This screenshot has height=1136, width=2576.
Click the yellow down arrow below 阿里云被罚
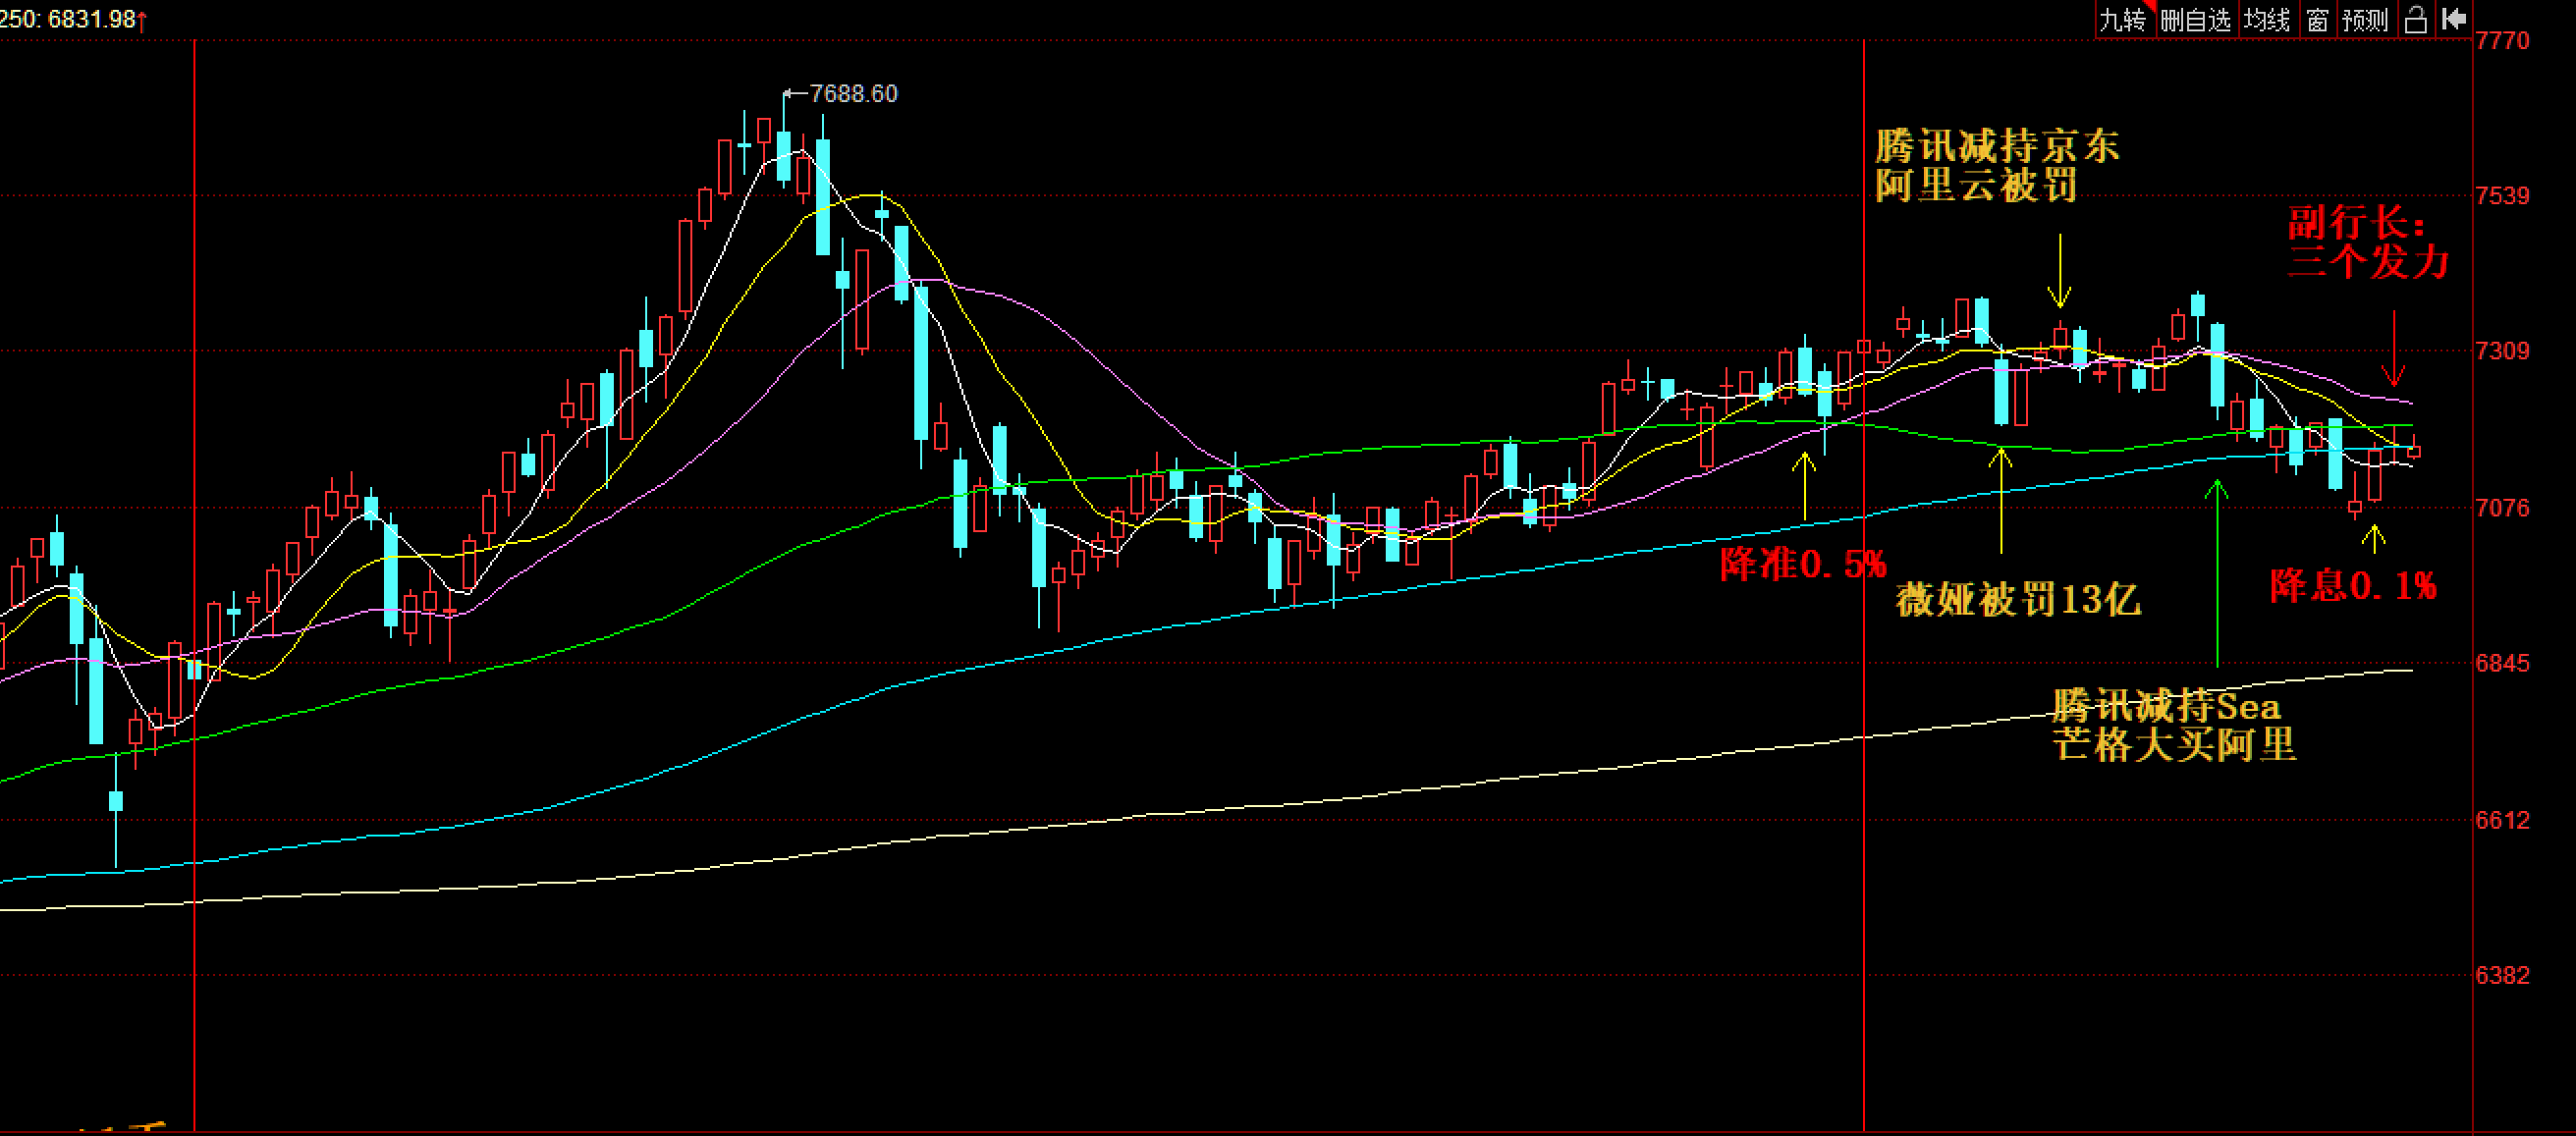tap(2059, 272)
